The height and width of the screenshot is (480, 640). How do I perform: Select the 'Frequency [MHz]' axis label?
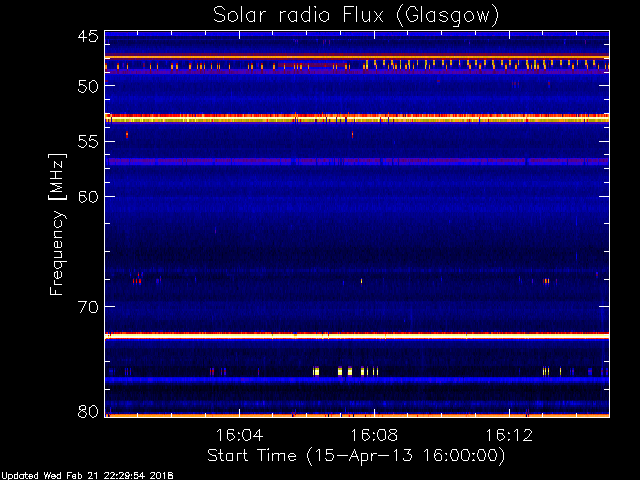(57, 224)
